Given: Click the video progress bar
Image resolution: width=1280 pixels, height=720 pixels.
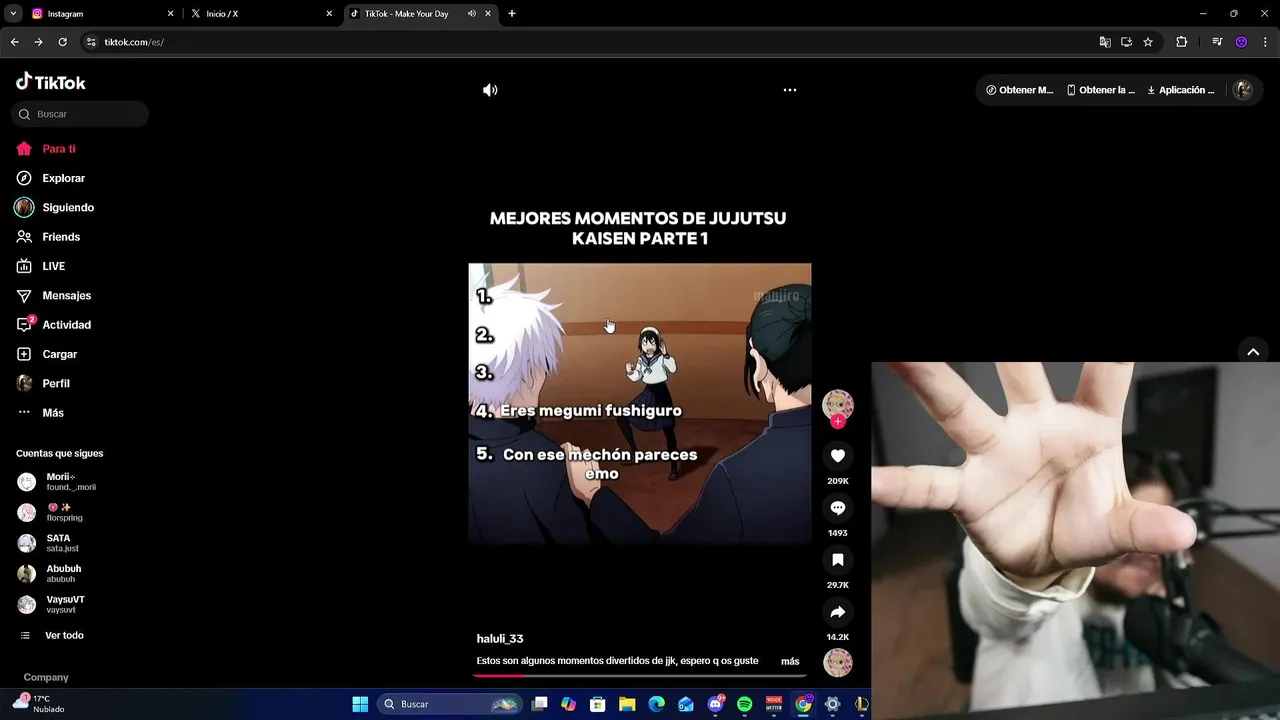Looking at the screenshot, I should [640, 675].
